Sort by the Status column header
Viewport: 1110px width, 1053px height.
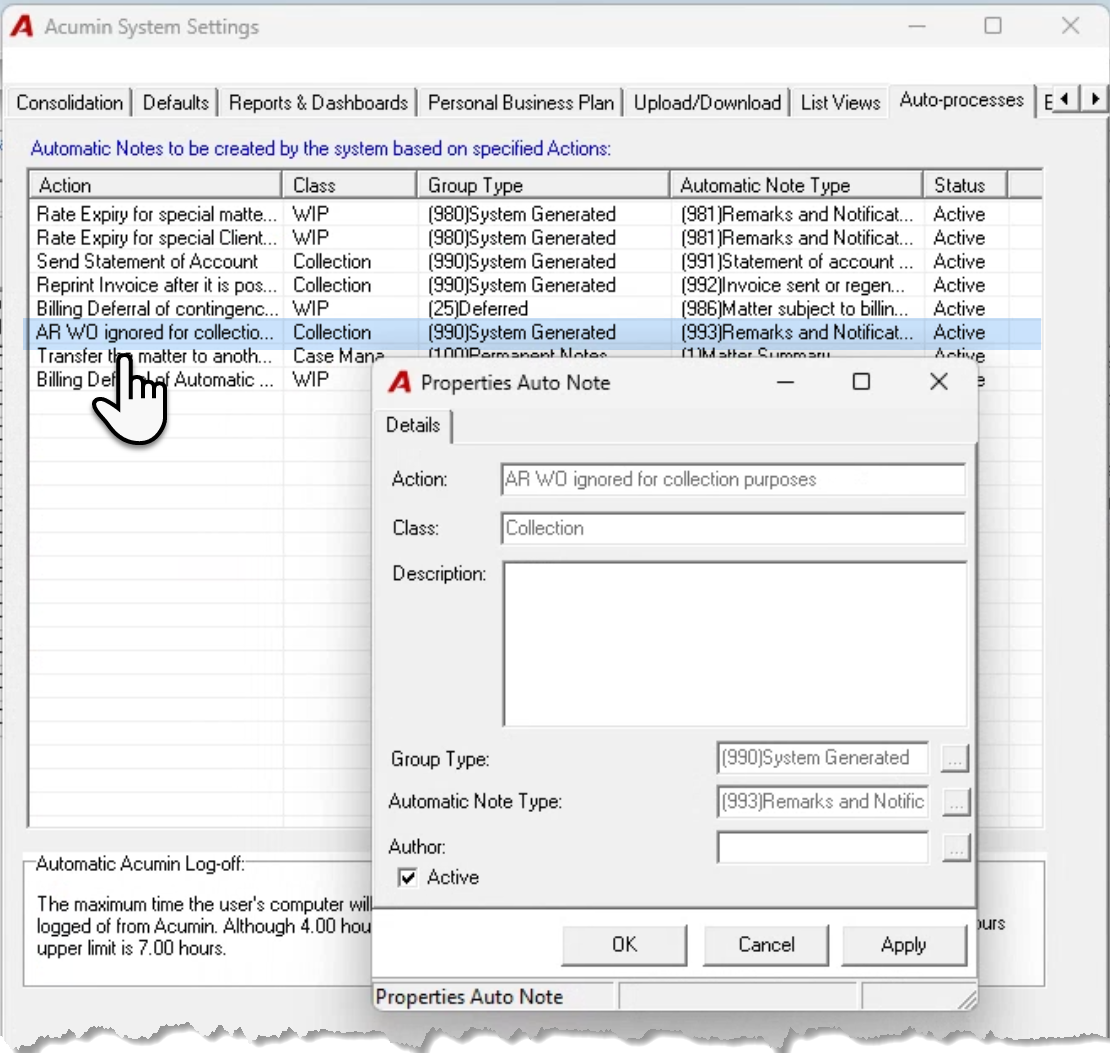click(x=965, y=185)
